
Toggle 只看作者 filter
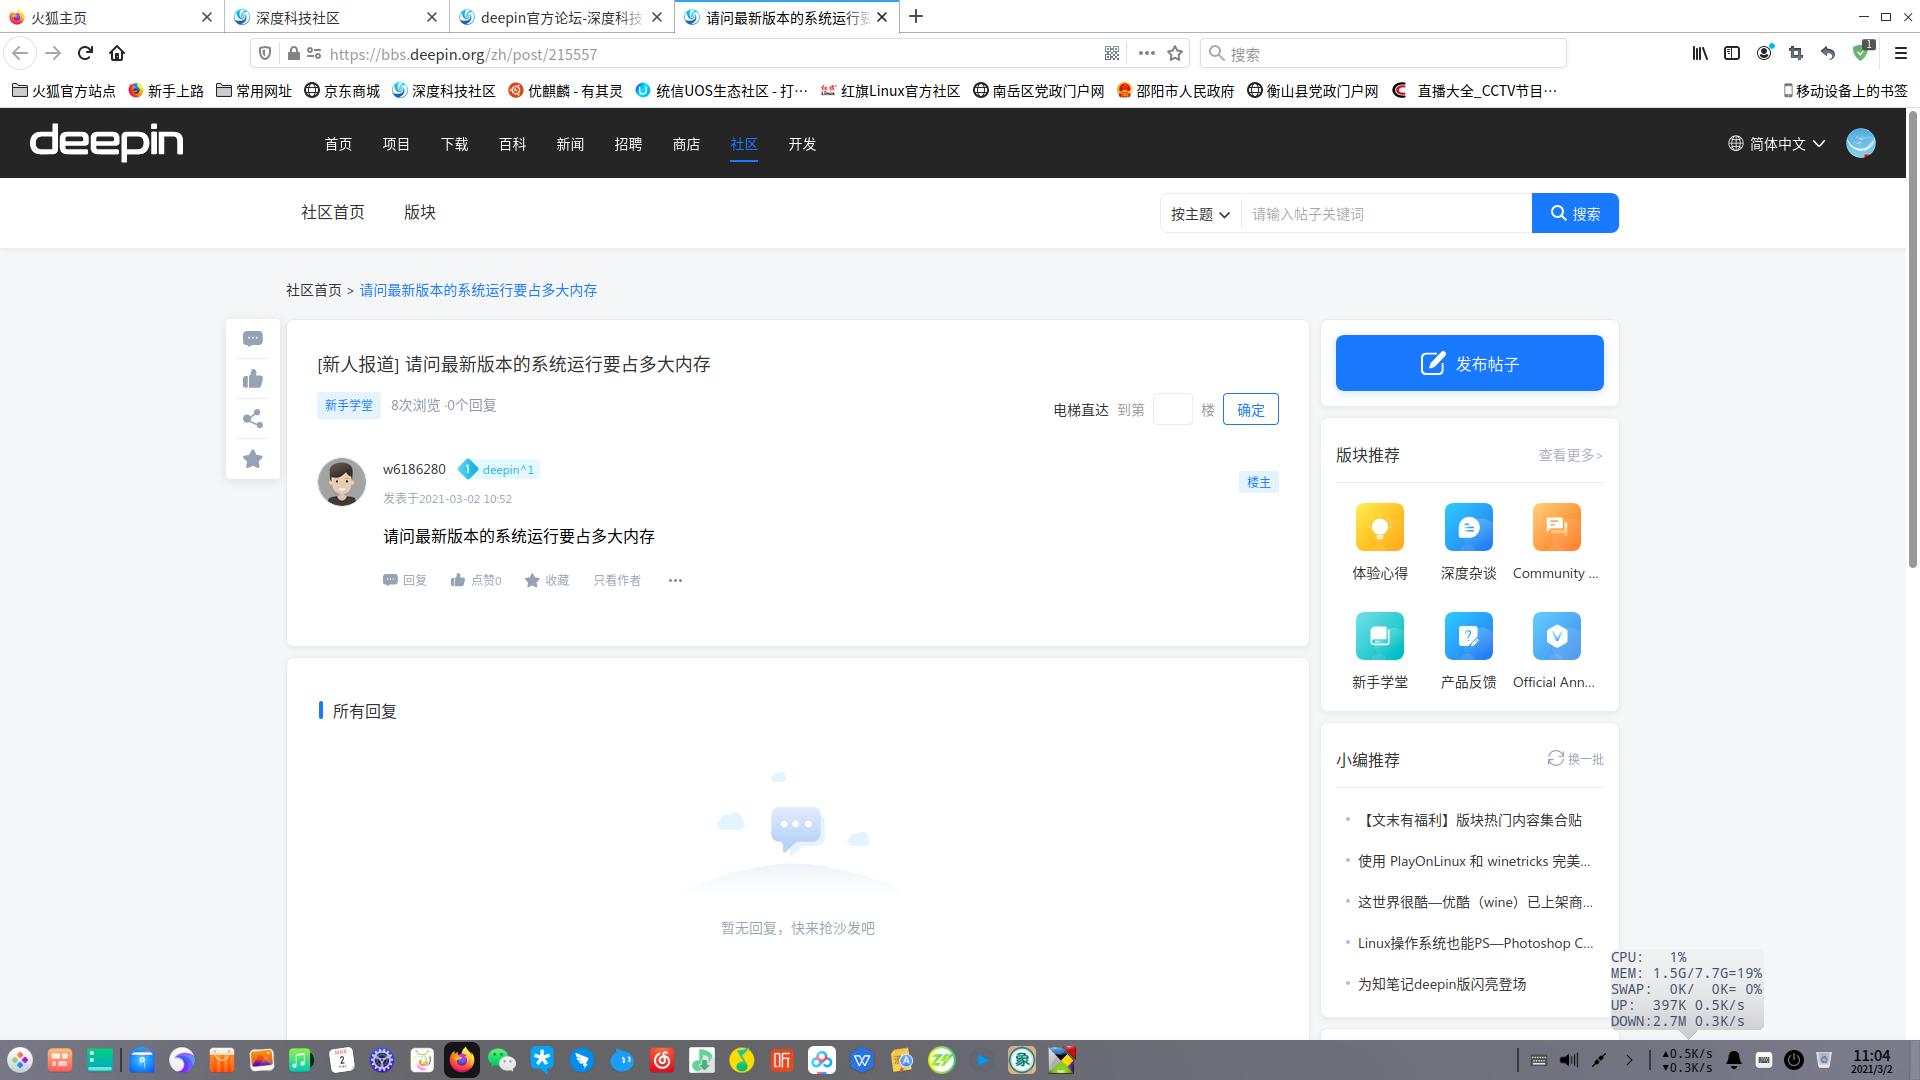click(x=617, y=580)
